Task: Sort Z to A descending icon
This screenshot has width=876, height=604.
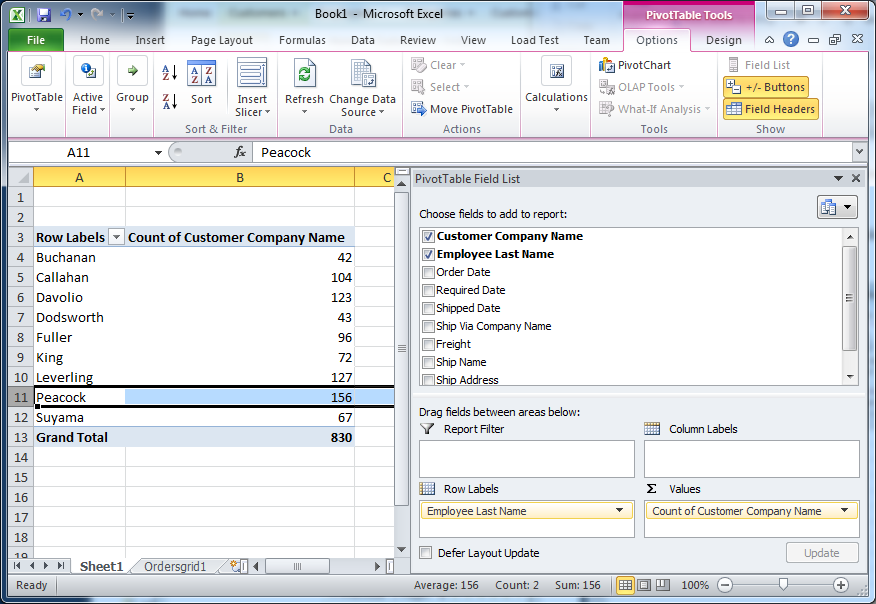Action: (x=169, y=101)
